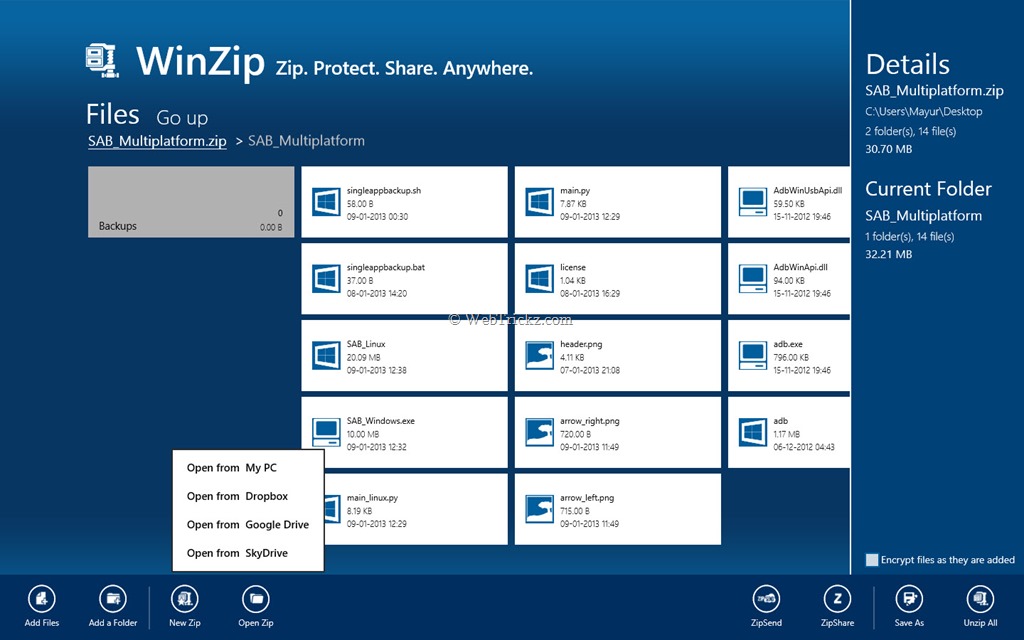Select the singleappbackup.sh file icon
Screen dimensions: 1024x640
click(x=326, y=202)
